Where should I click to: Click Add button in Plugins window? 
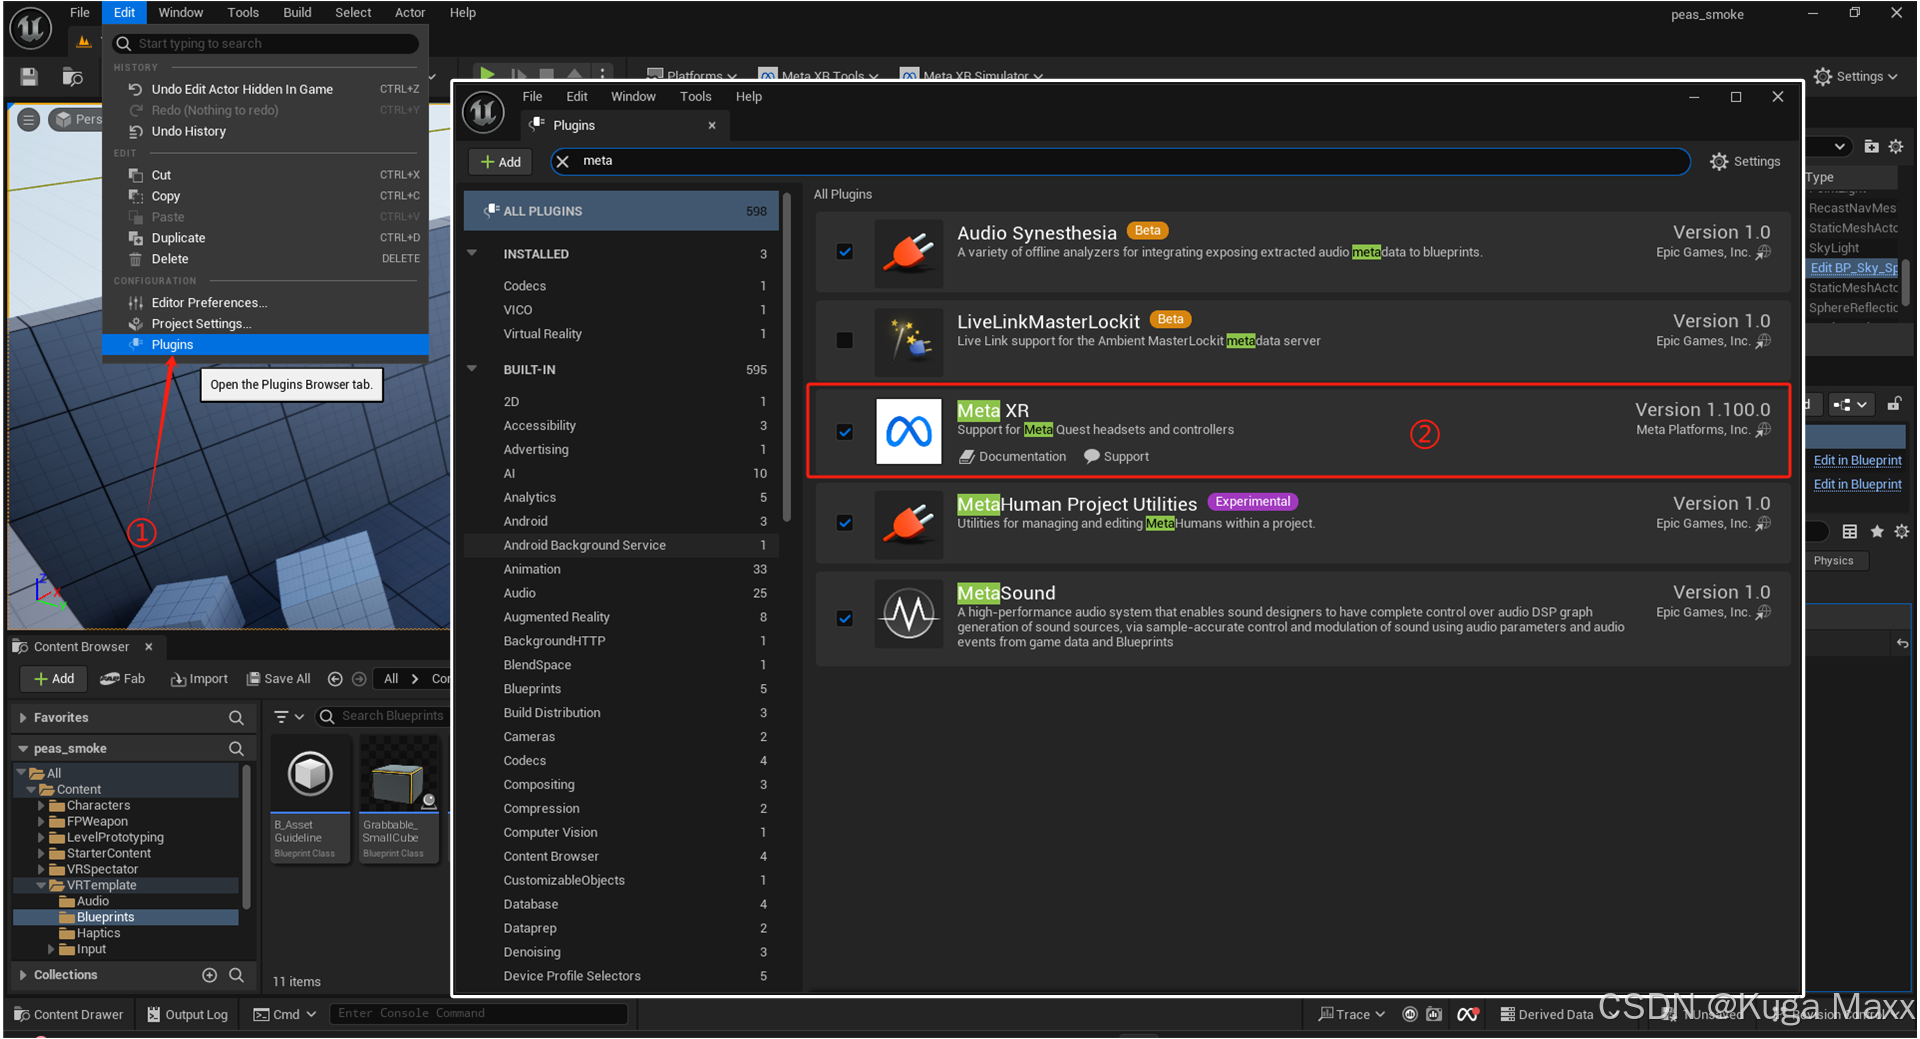click(500, 161)
